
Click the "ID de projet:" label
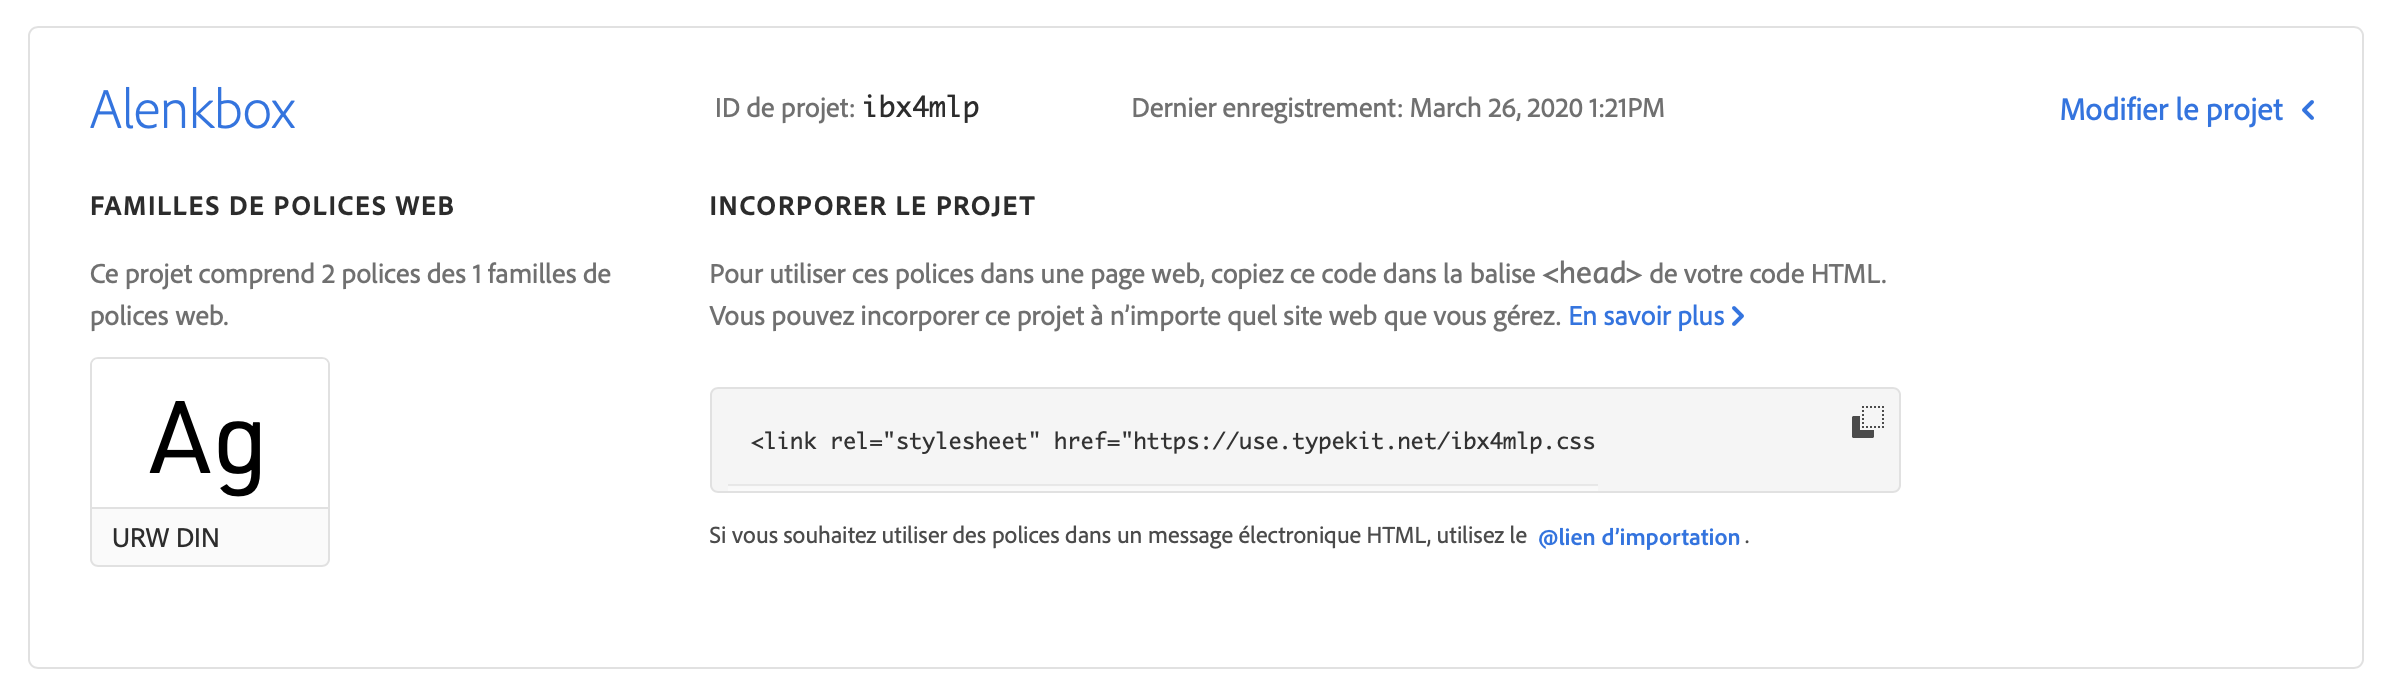pos(784,108)
